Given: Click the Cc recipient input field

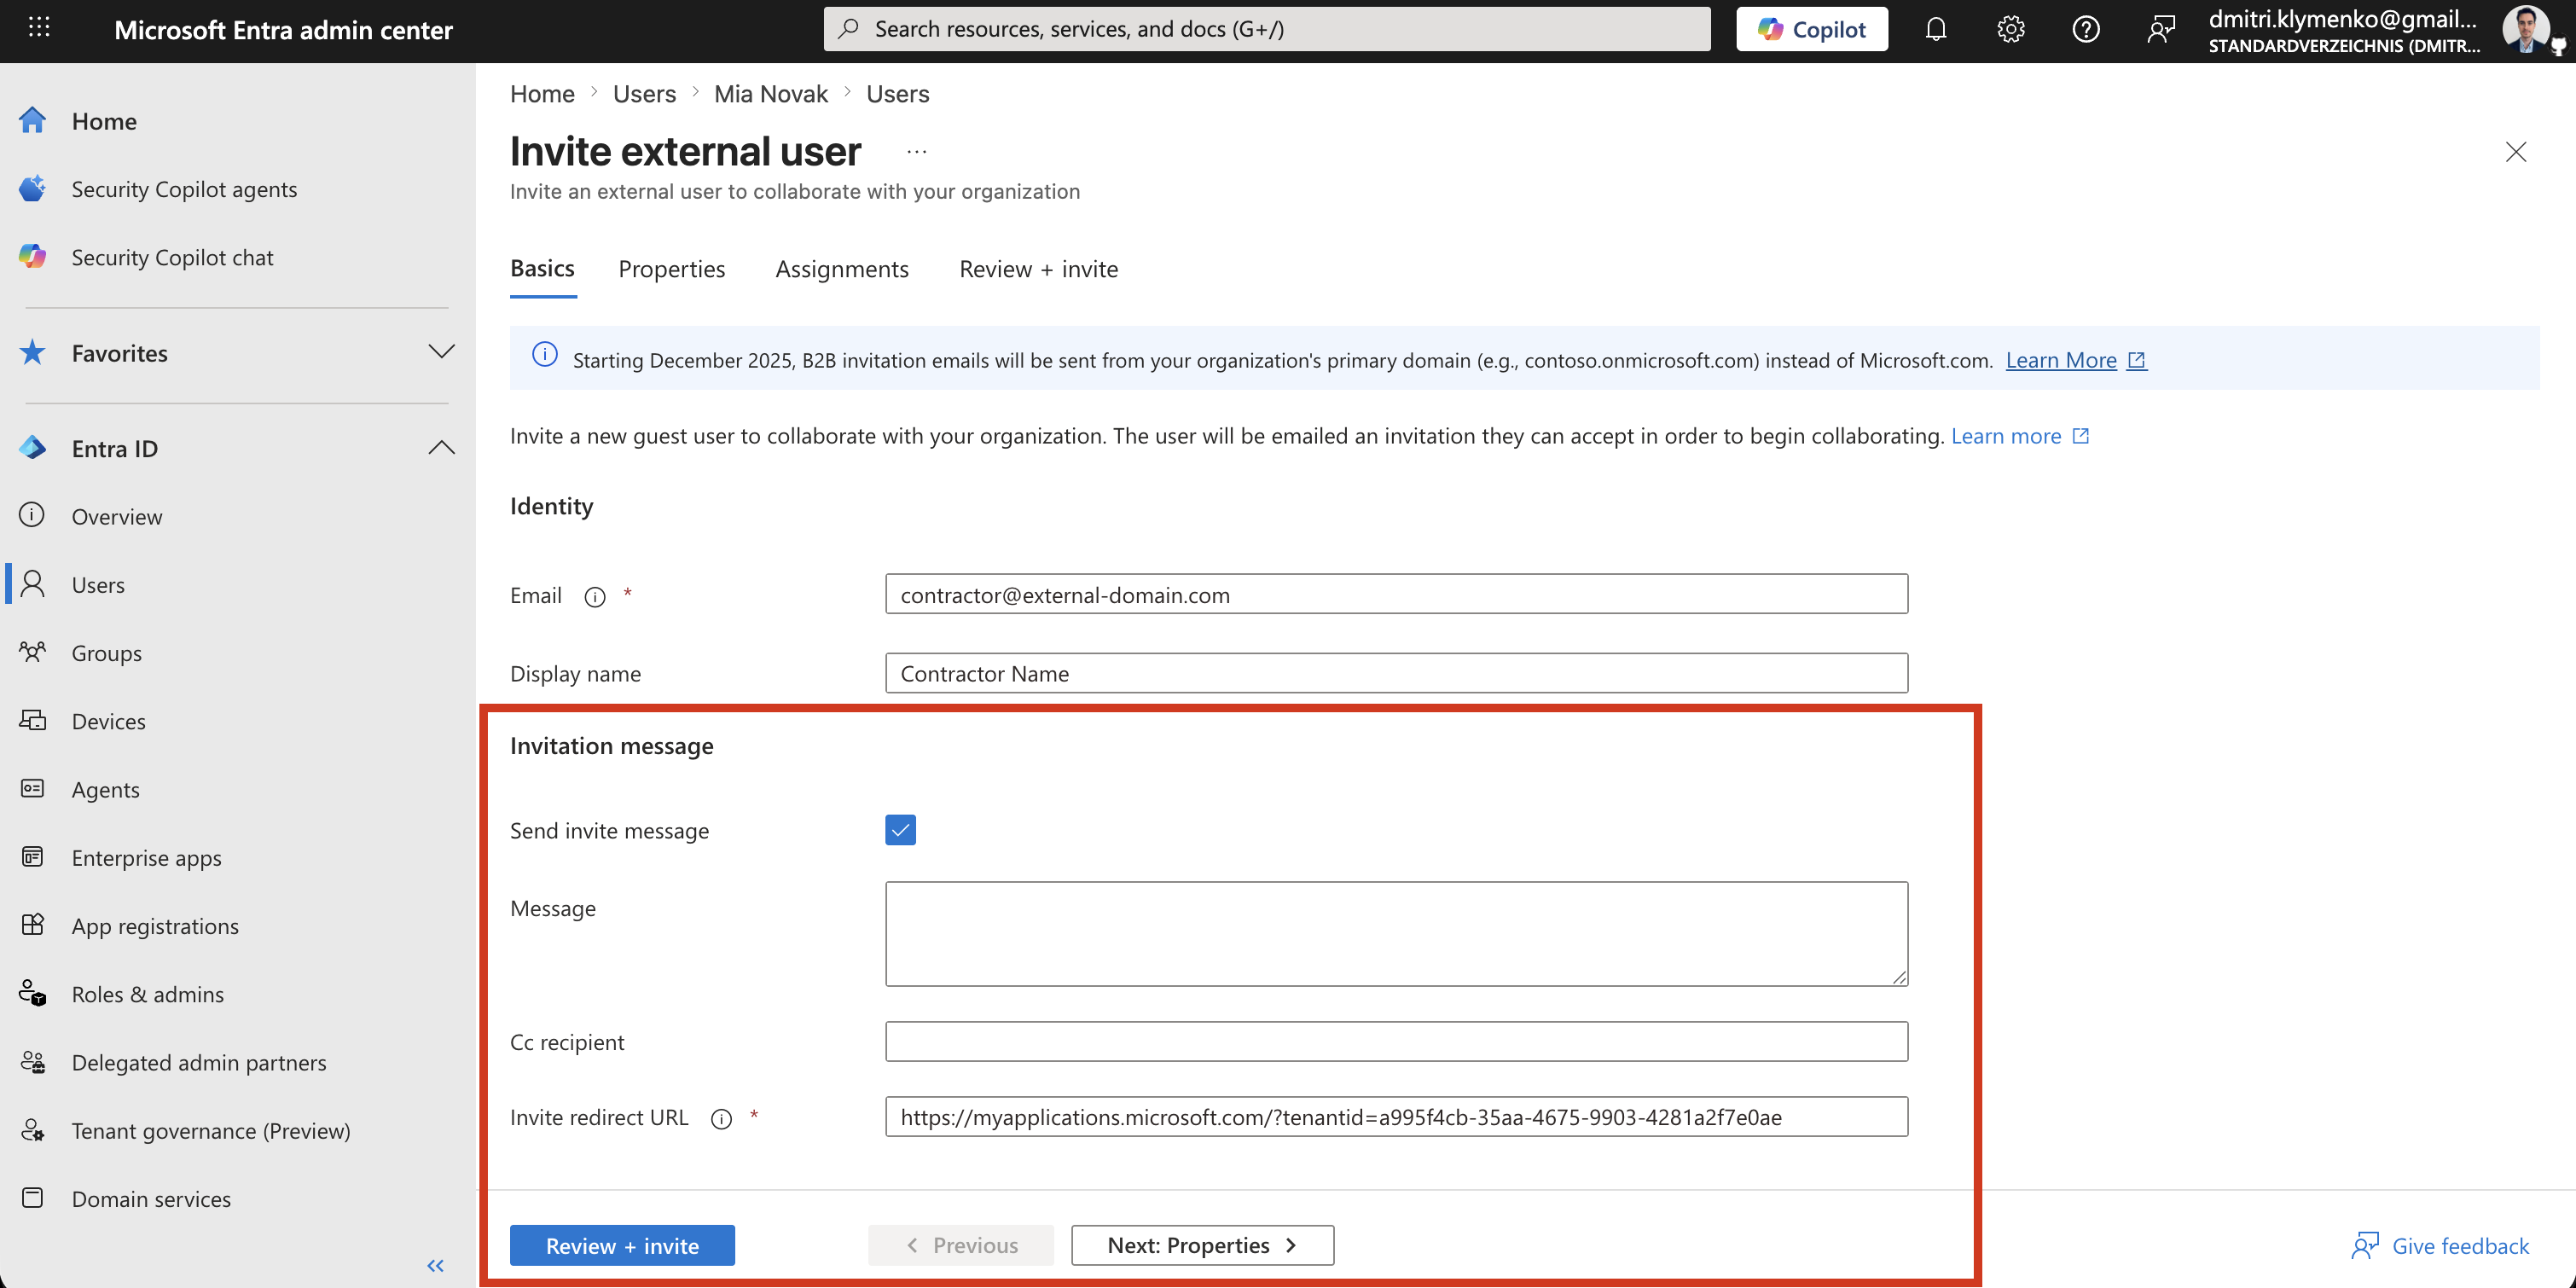Looking at the screenshot, I should tap(1396, 1042).
